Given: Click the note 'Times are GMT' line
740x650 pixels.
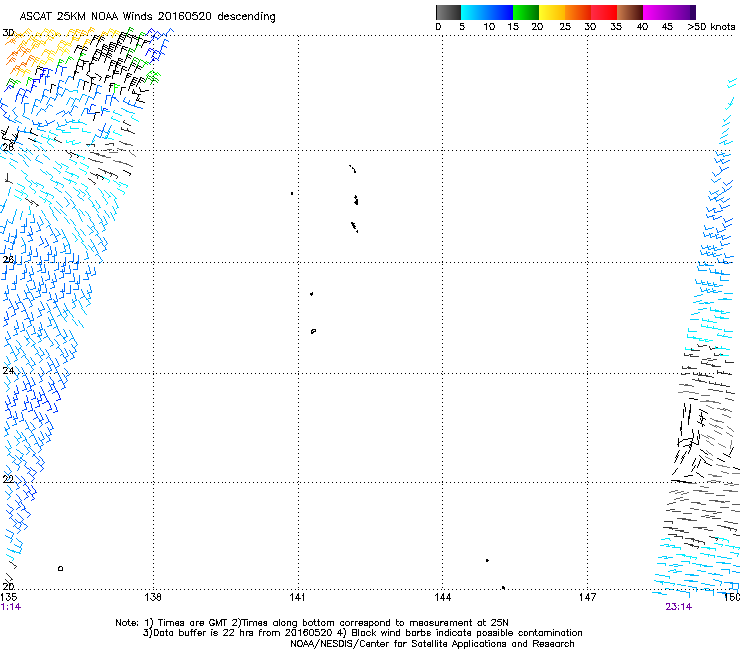Looking at the screenshot, I should point(312,623).
